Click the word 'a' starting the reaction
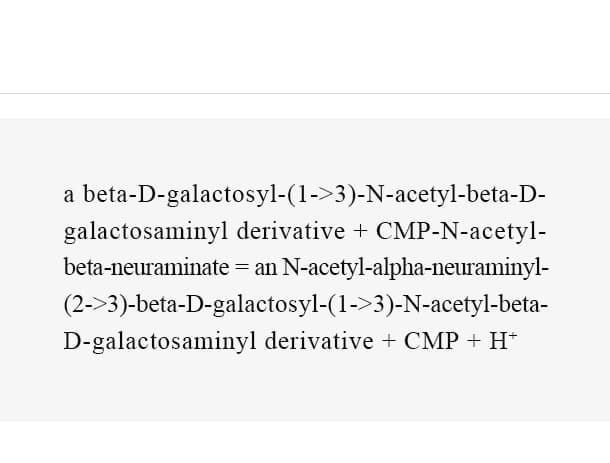This screenshot has height=463, width=610. (68, 195)
